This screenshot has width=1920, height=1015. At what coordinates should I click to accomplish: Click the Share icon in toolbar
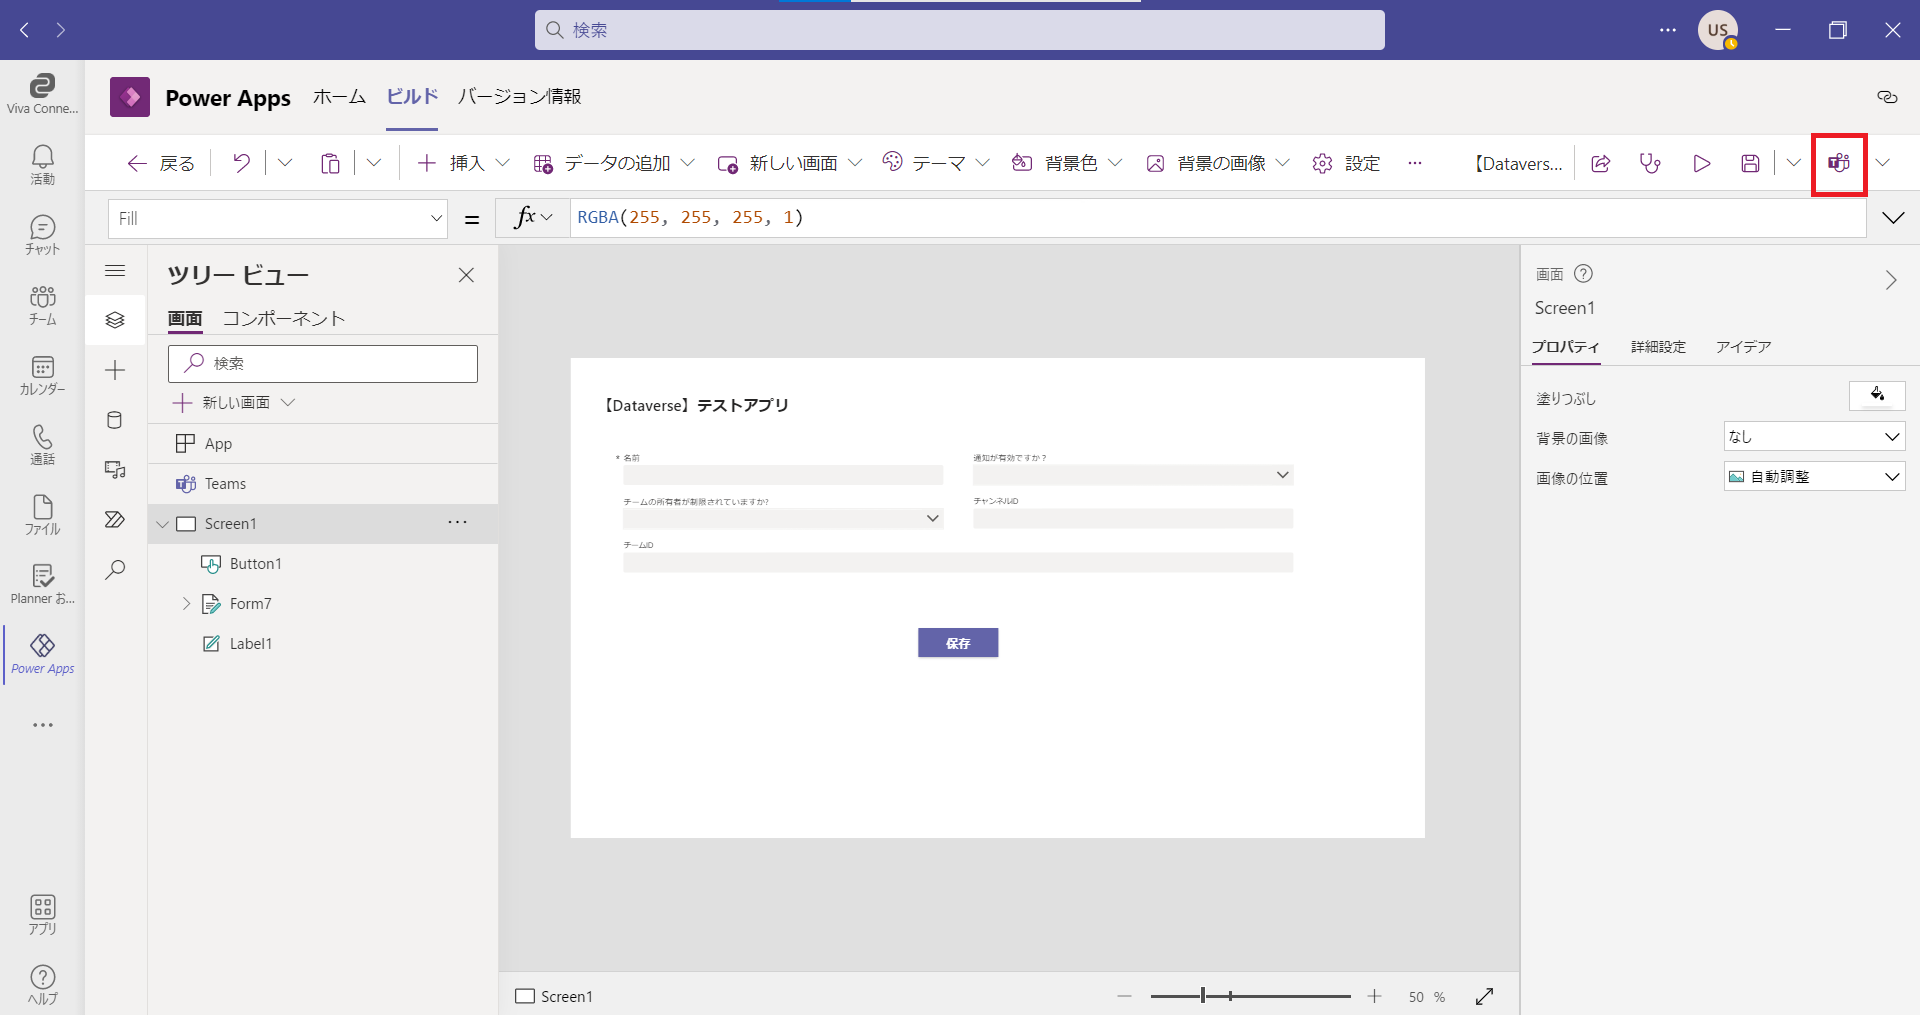(1600, 164)
